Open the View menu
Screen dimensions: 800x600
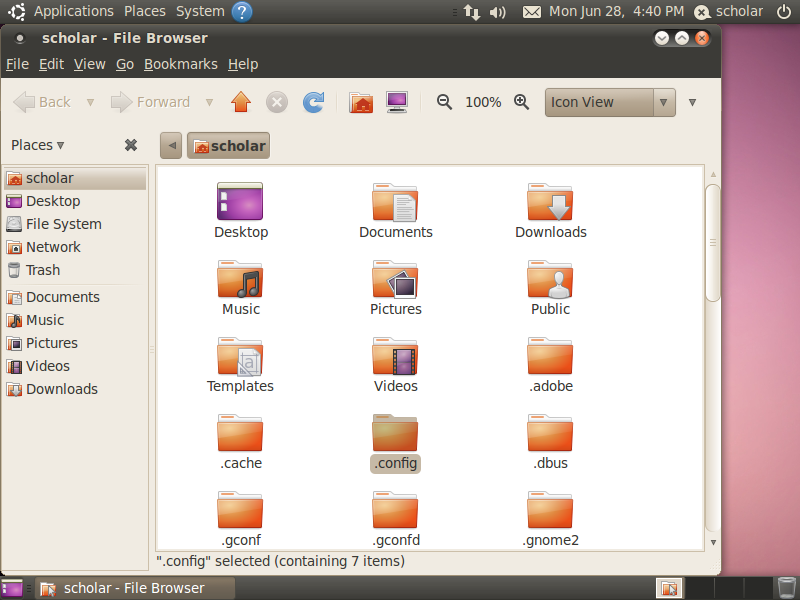pos(90,64)
